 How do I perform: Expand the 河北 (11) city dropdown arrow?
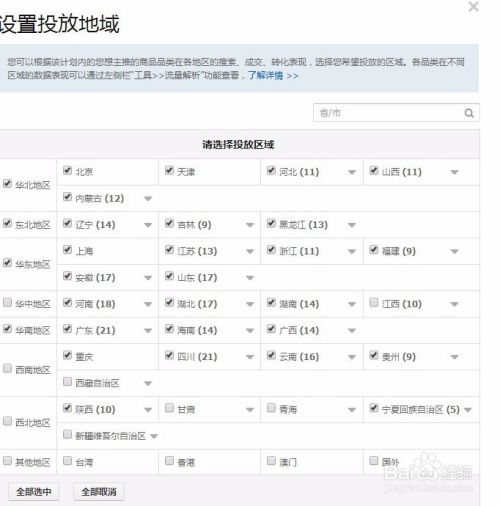point(352,172)
